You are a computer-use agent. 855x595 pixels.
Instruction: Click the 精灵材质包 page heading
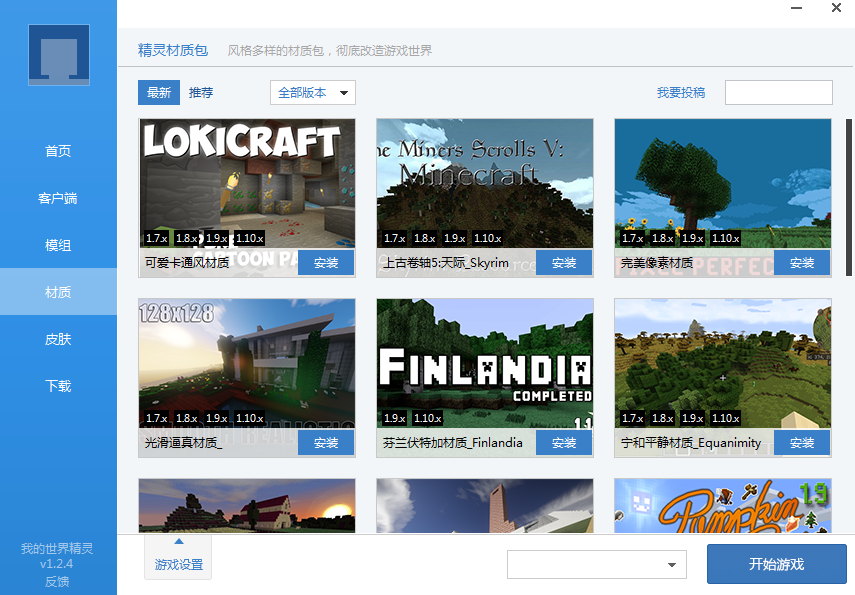point(173,50)
